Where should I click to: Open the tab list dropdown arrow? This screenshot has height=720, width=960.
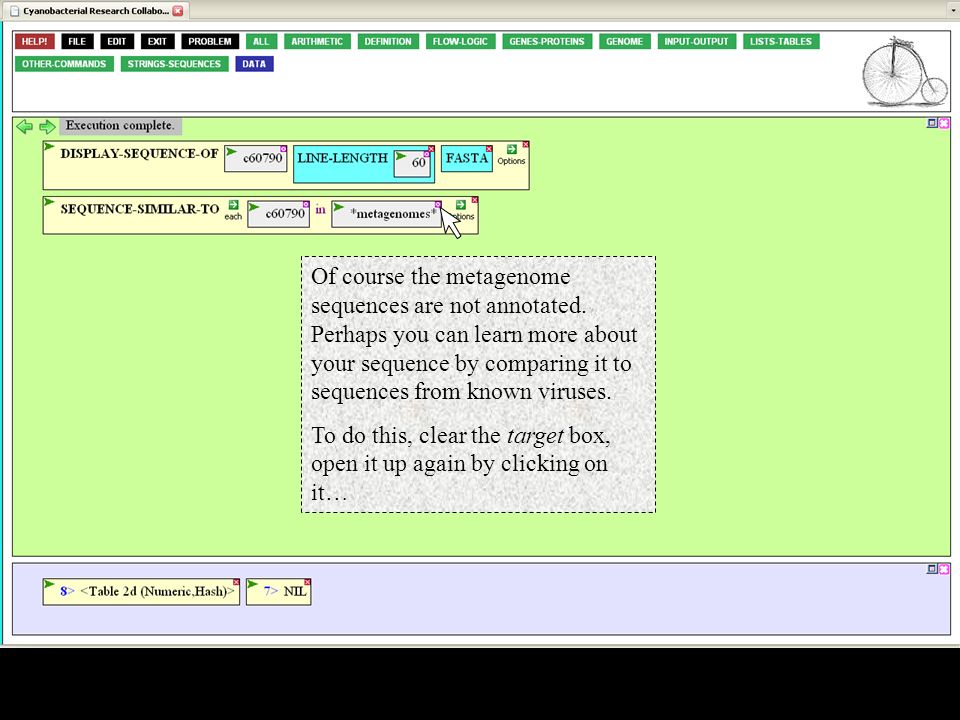click(x=953, y=10)
